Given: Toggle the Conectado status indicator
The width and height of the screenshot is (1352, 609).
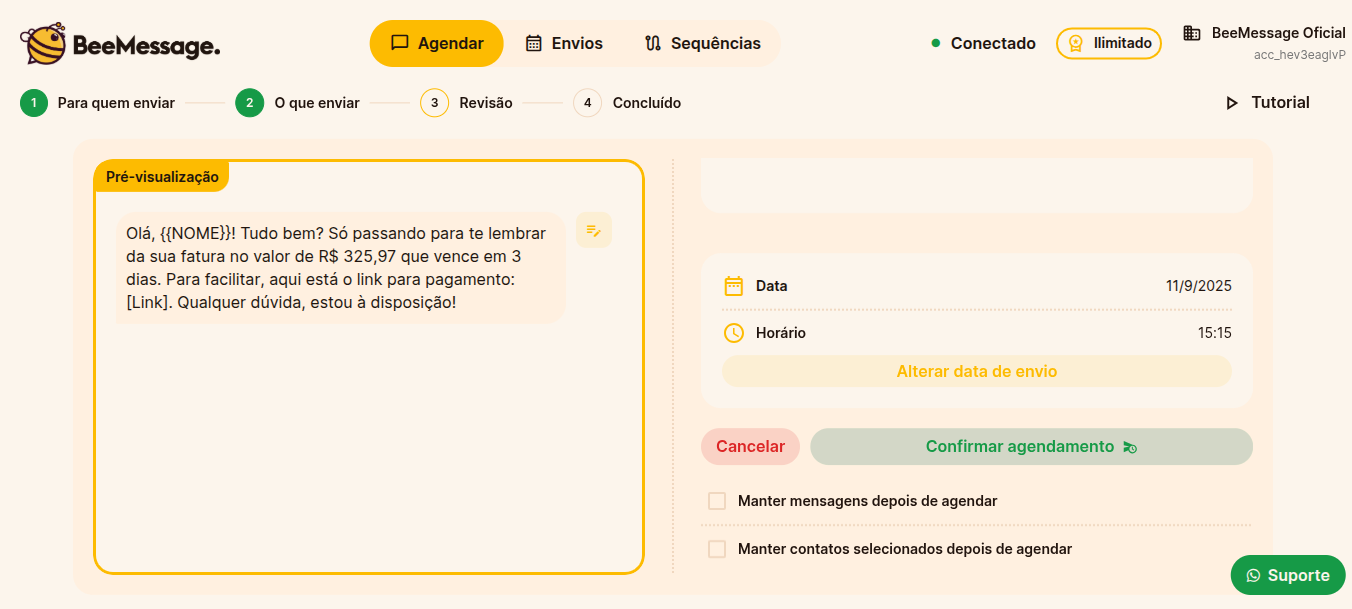Looking at the screenshot, I should [x=935, y=43].
